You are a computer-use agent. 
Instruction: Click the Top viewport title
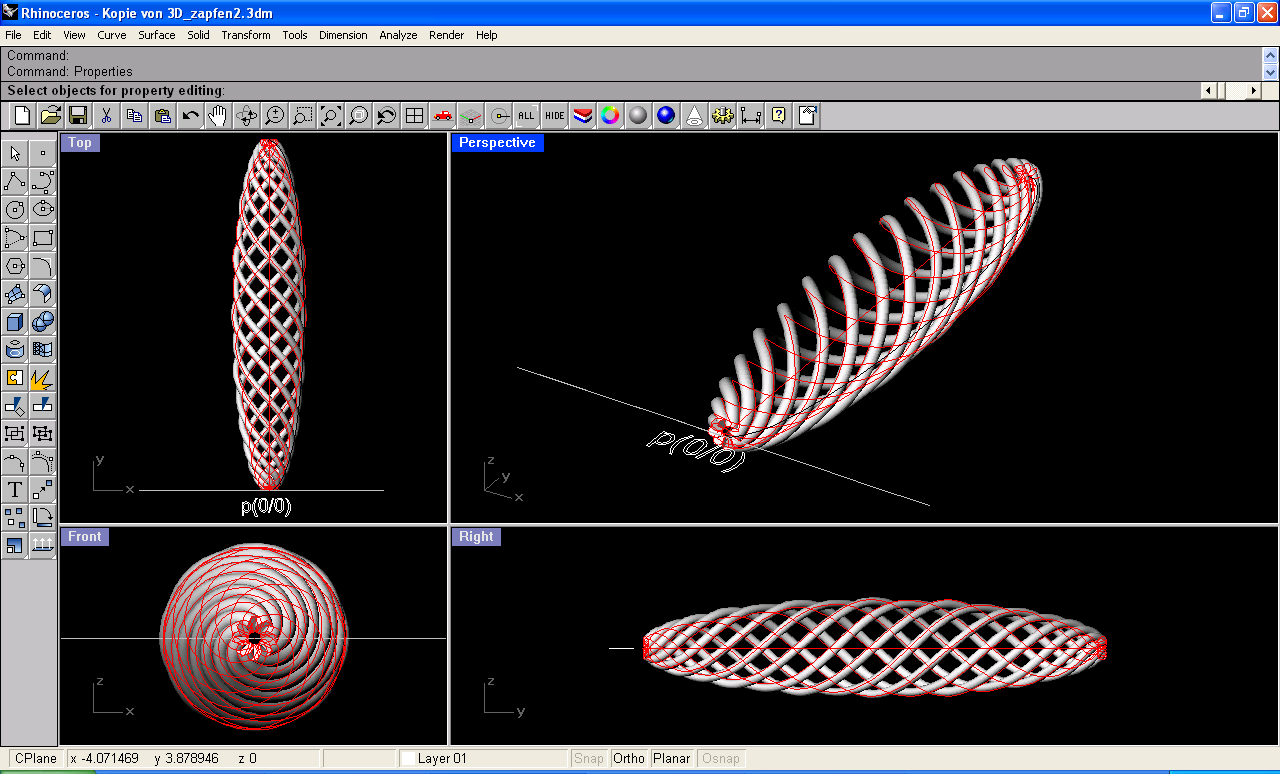pyautogui.click(x=80, y=143)
